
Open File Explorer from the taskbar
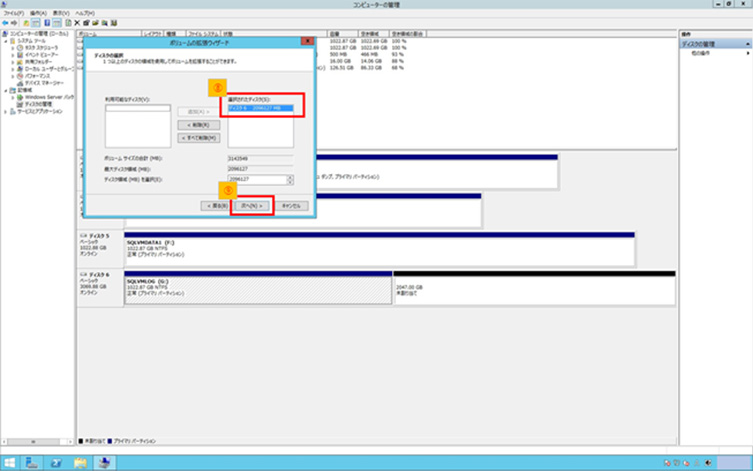pyautogui.click(x=80, y=463)
